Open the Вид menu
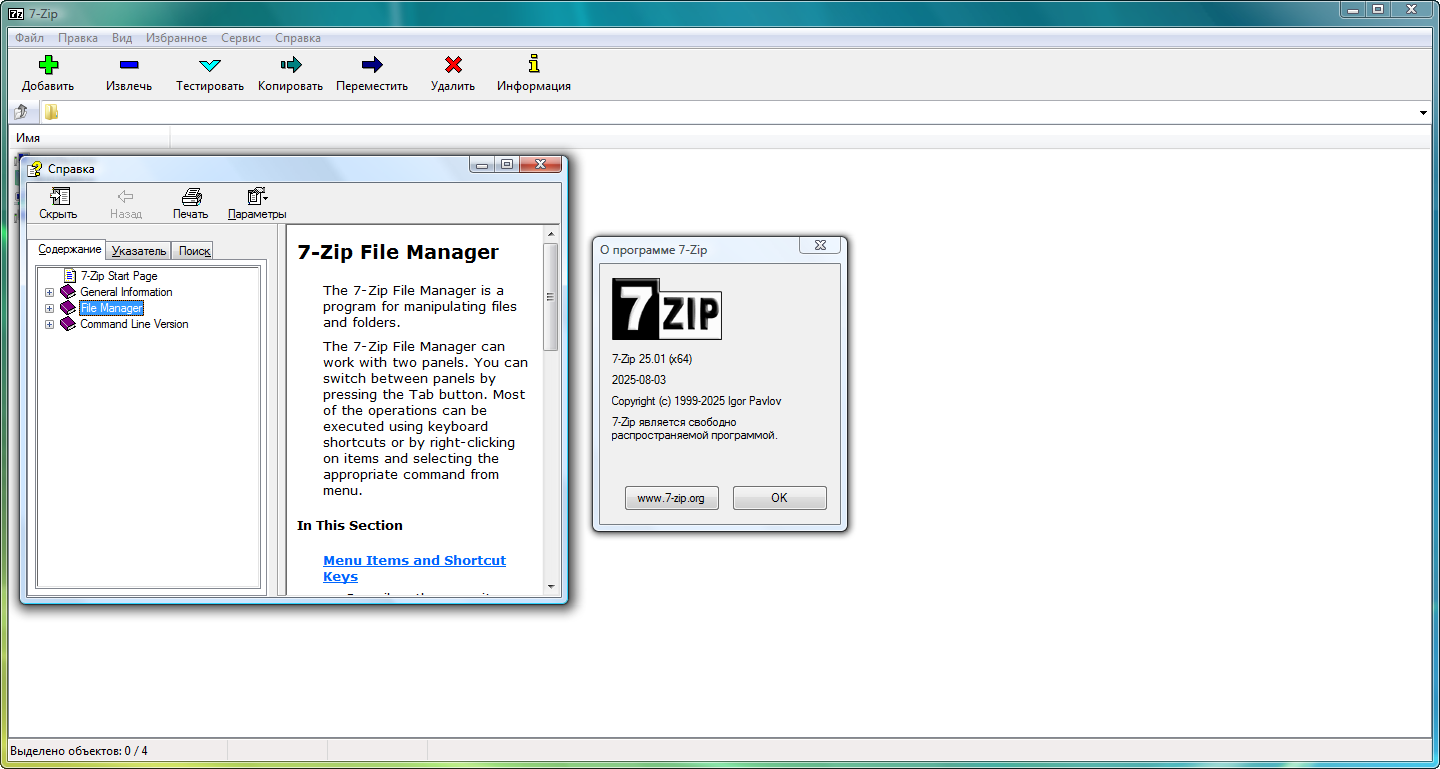The height and width of the screenshot is (769, 1440). [122, 38]
